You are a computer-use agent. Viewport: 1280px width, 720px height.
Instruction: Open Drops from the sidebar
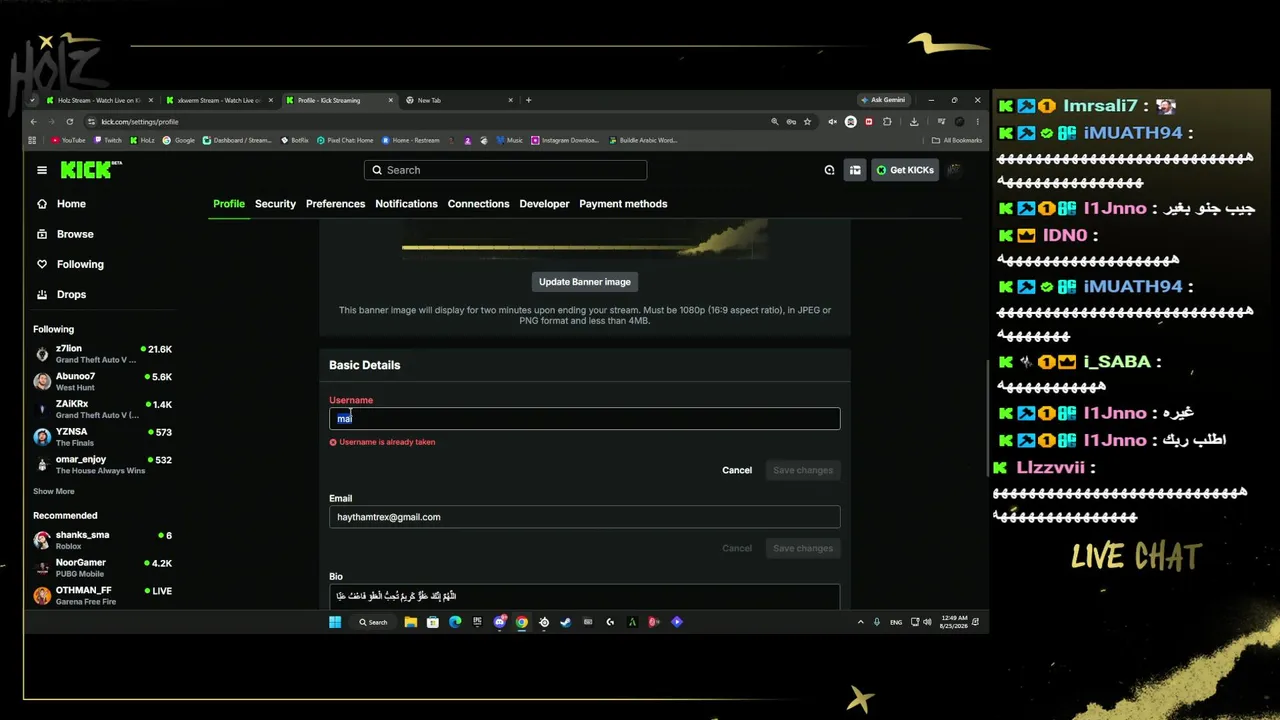pos(71,294)
